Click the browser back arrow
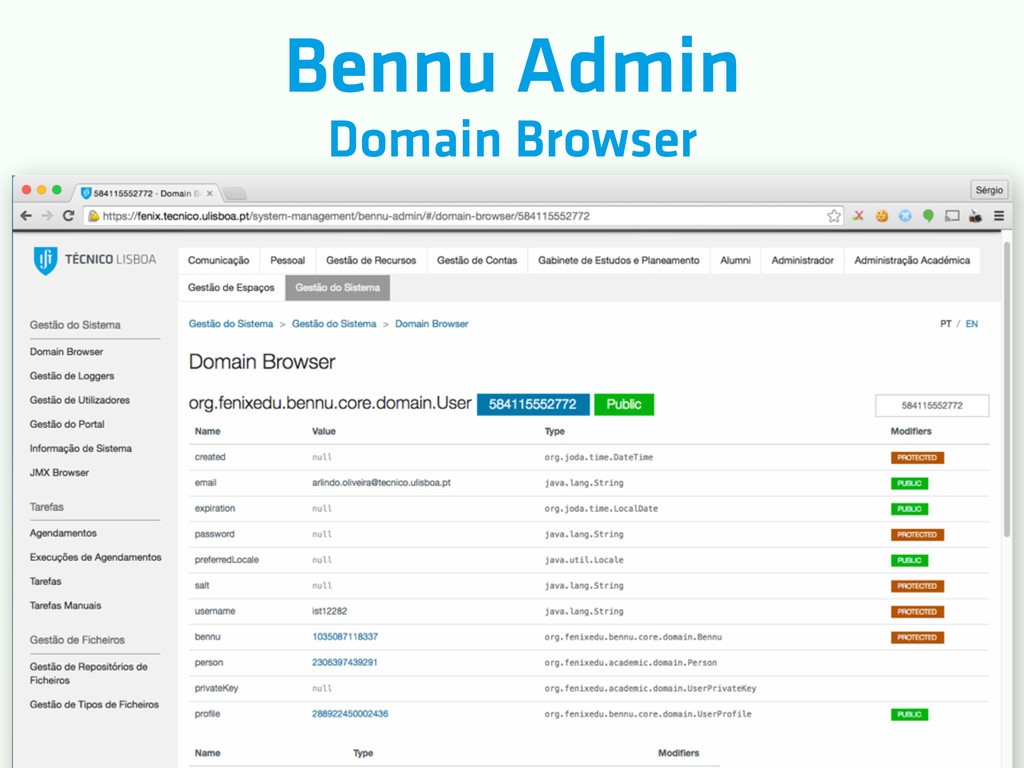This screenshot has height=768, width=1024. click(x=26, y=216)
